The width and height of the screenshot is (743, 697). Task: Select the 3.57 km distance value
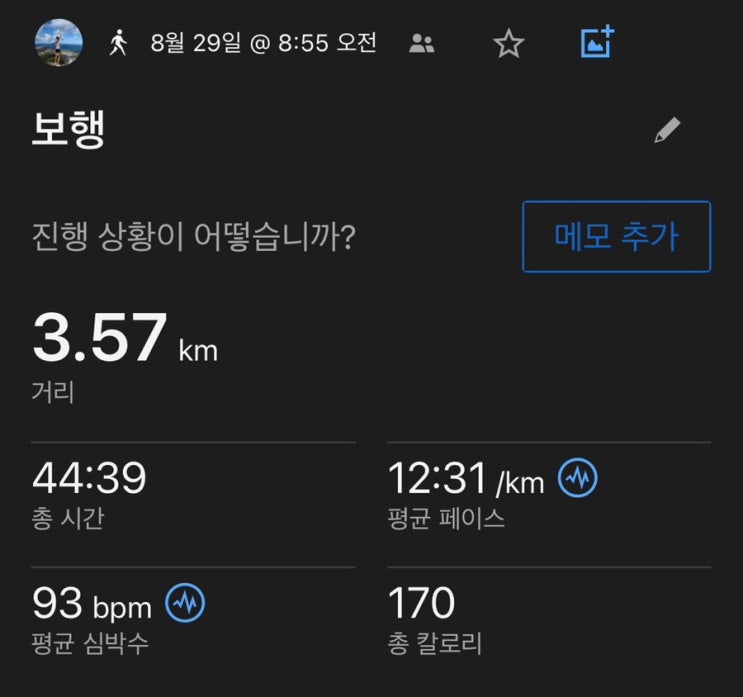(125, 338)
